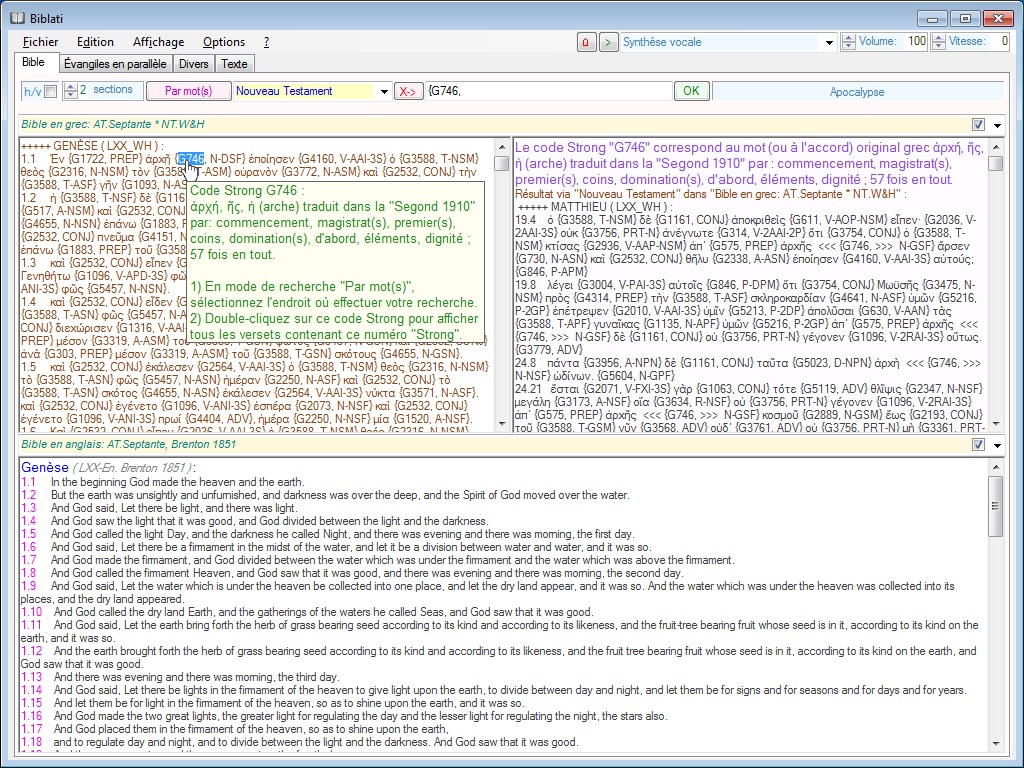The width and height of the screenshot is (1024, 768).
Task: Open the question mark help menu
Action: point(266,42)
